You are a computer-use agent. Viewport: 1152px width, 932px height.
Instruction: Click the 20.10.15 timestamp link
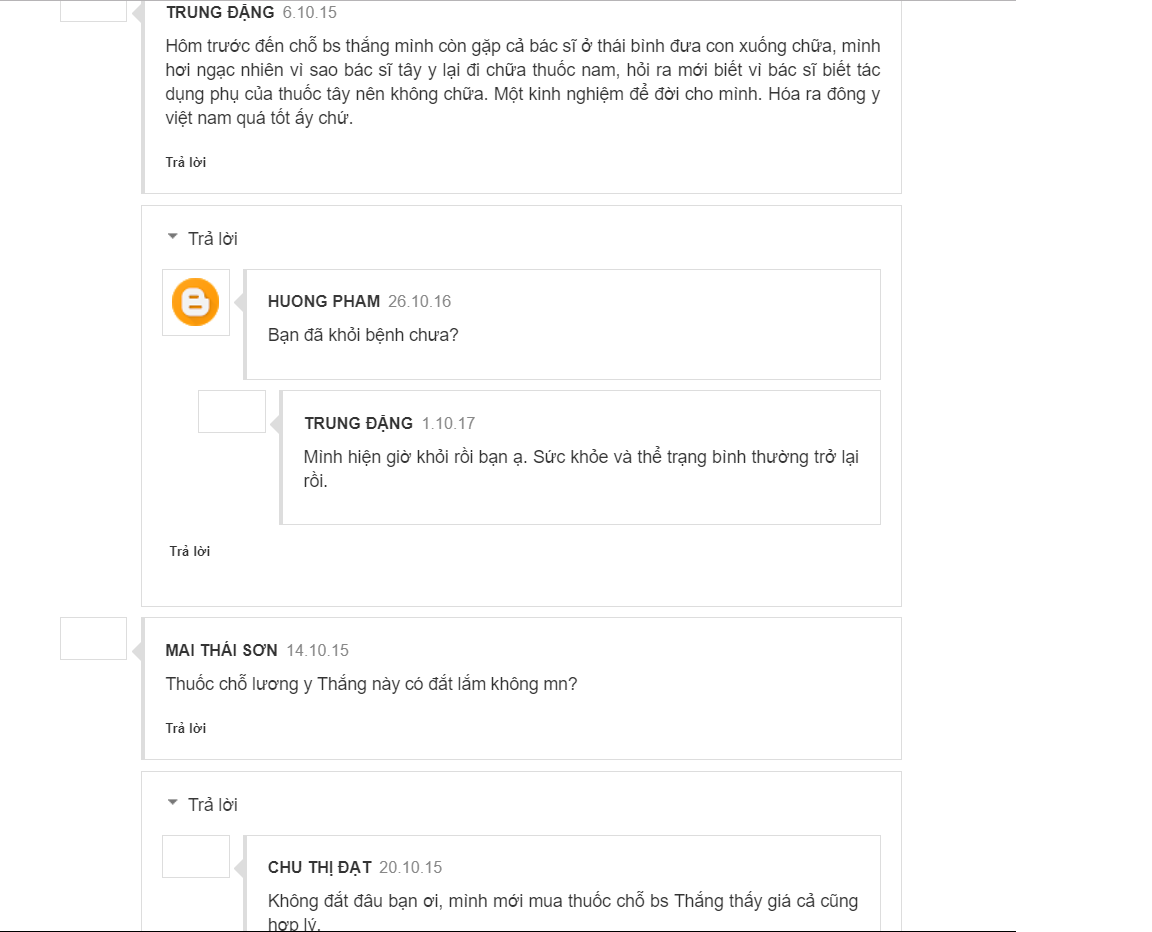tap(411, 867)
